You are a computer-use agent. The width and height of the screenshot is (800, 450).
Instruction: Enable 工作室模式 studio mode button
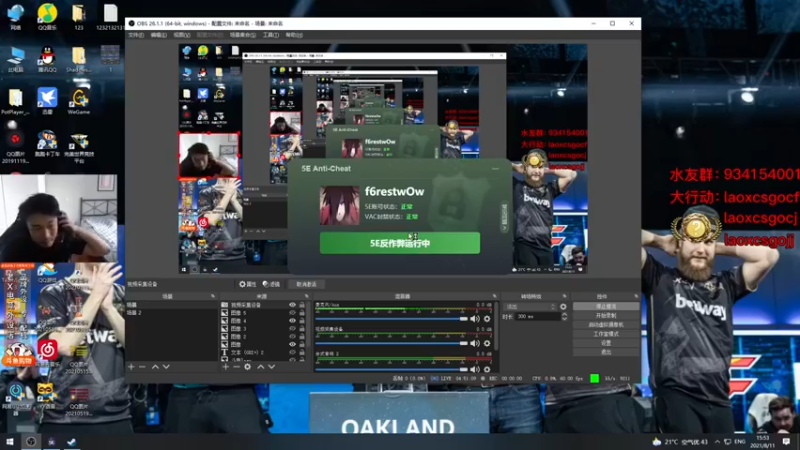coord(606,334)
